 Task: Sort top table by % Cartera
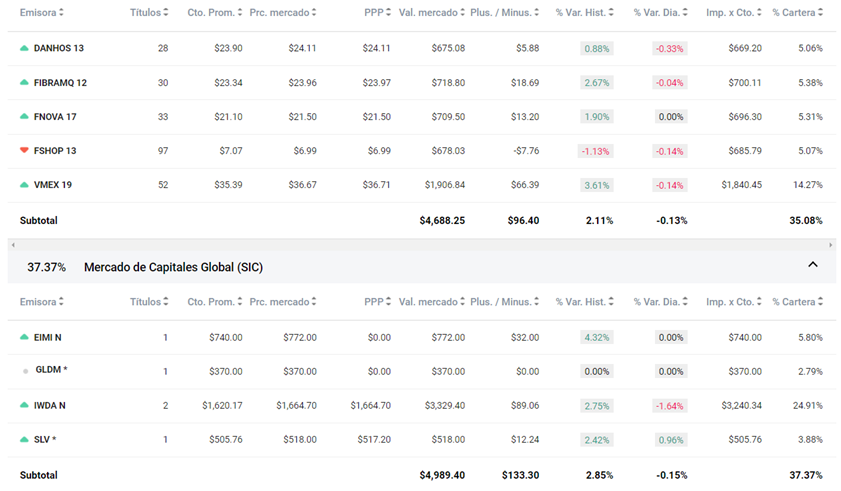(798, 13)
